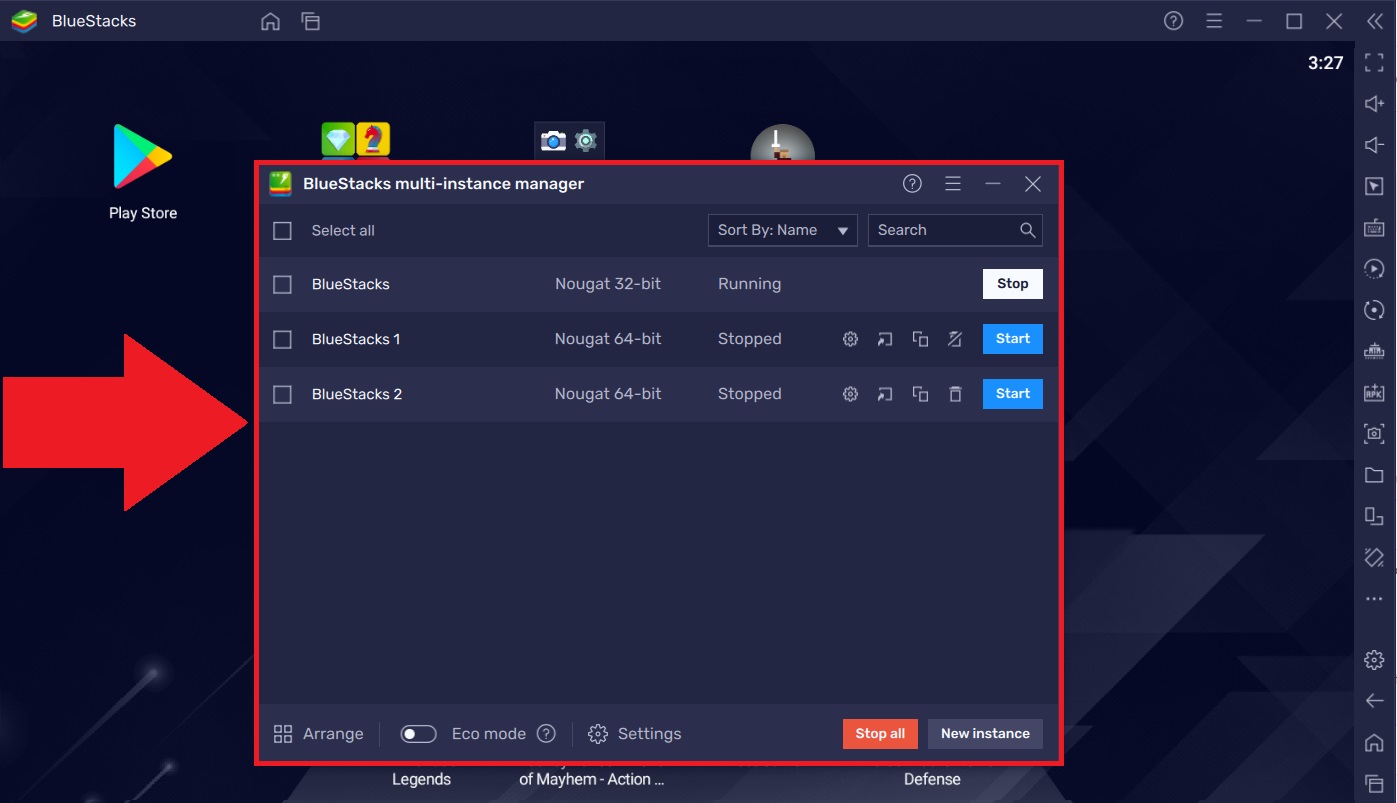Delete the BlueStacks 2 instance

(955, 394)
